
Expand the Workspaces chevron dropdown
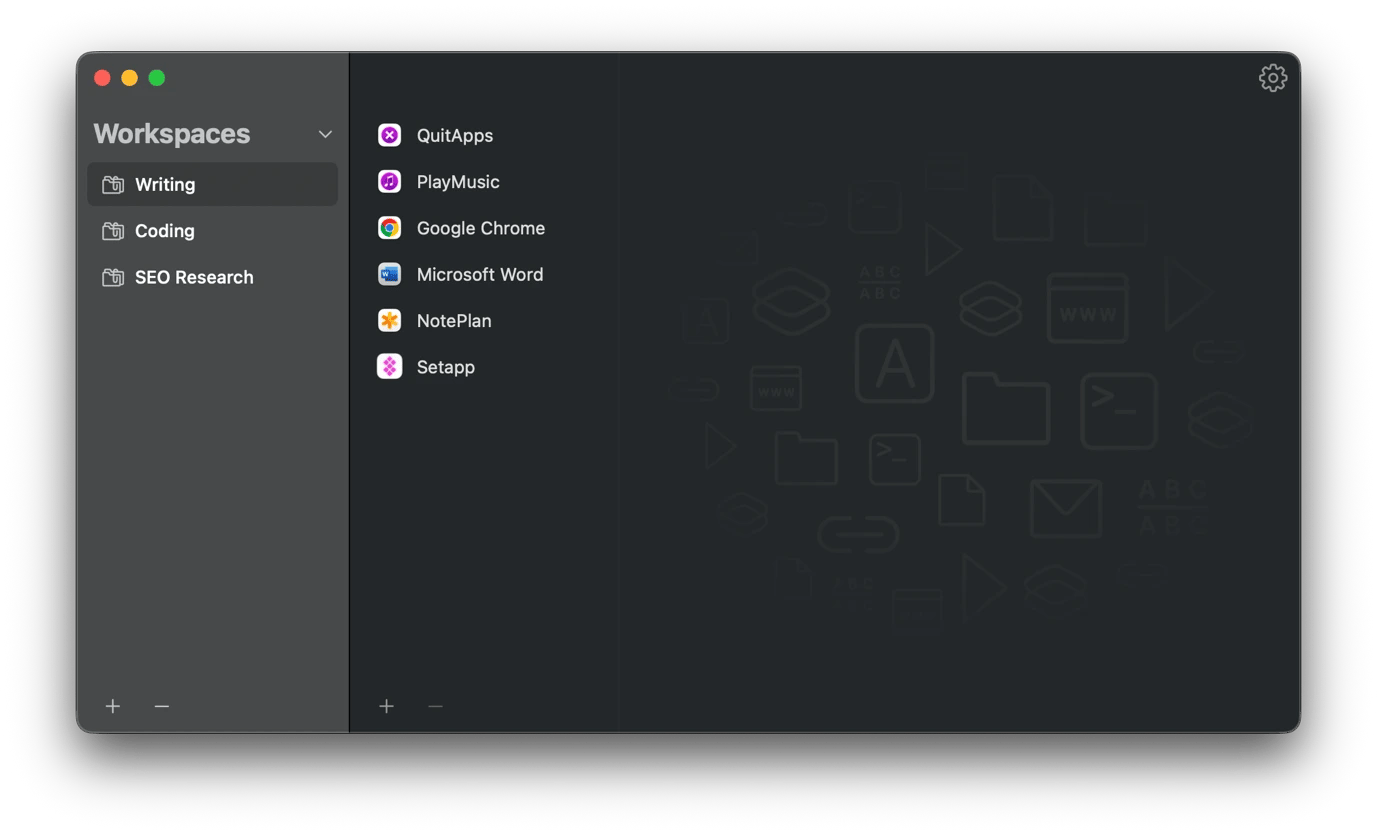pos(325,134)
